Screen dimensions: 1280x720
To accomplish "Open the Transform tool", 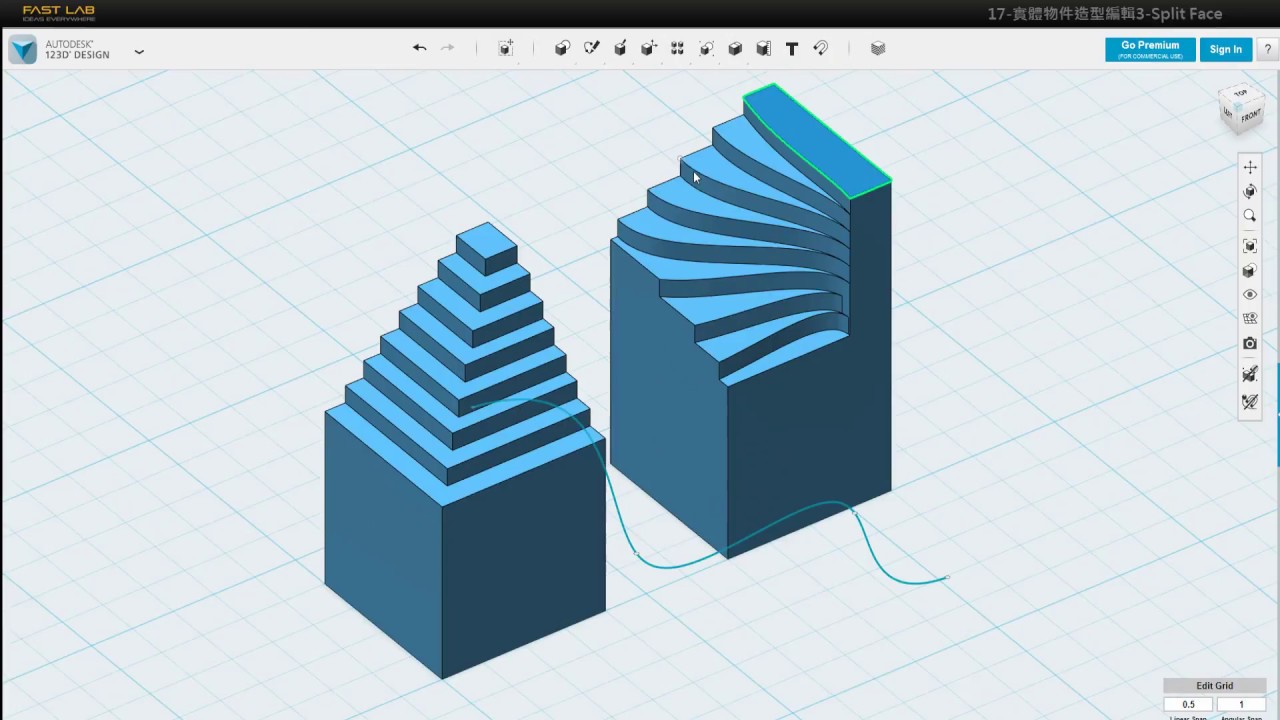I will point(506,48).
